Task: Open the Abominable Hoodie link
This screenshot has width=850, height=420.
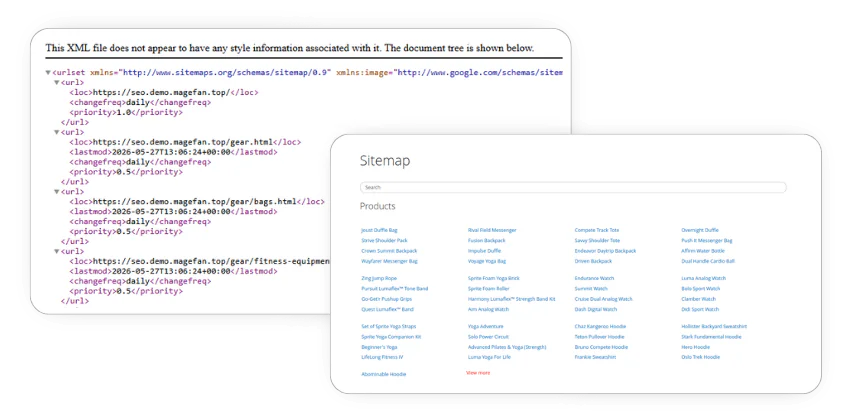Action: point(384,374)
